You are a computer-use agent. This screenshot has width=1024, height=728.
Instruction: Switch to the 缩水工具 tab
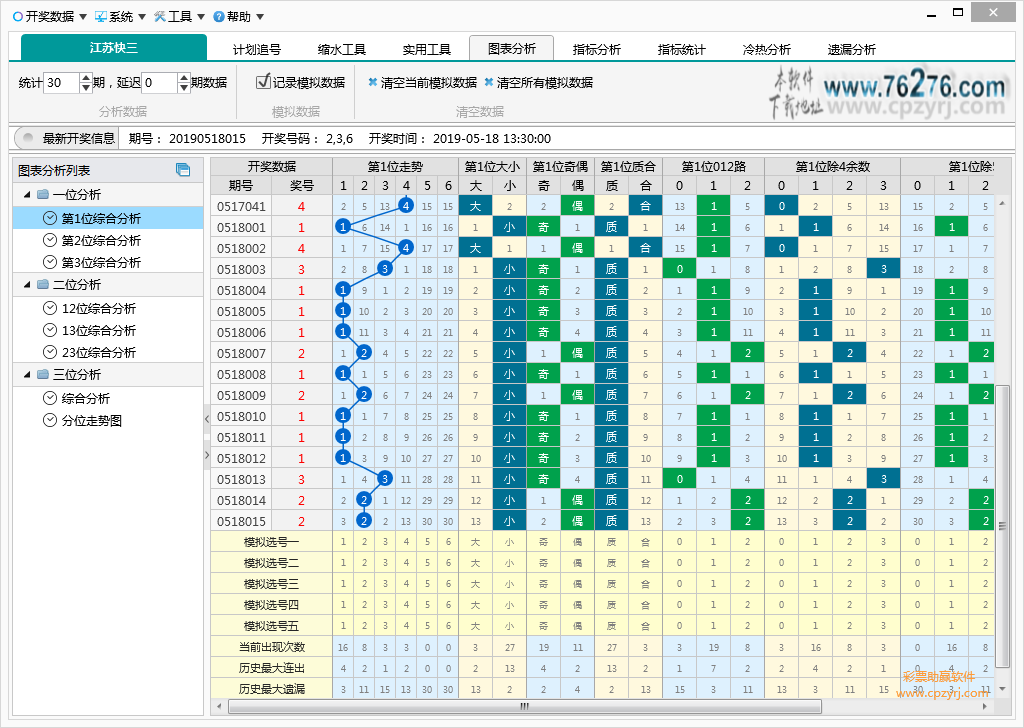342,49
